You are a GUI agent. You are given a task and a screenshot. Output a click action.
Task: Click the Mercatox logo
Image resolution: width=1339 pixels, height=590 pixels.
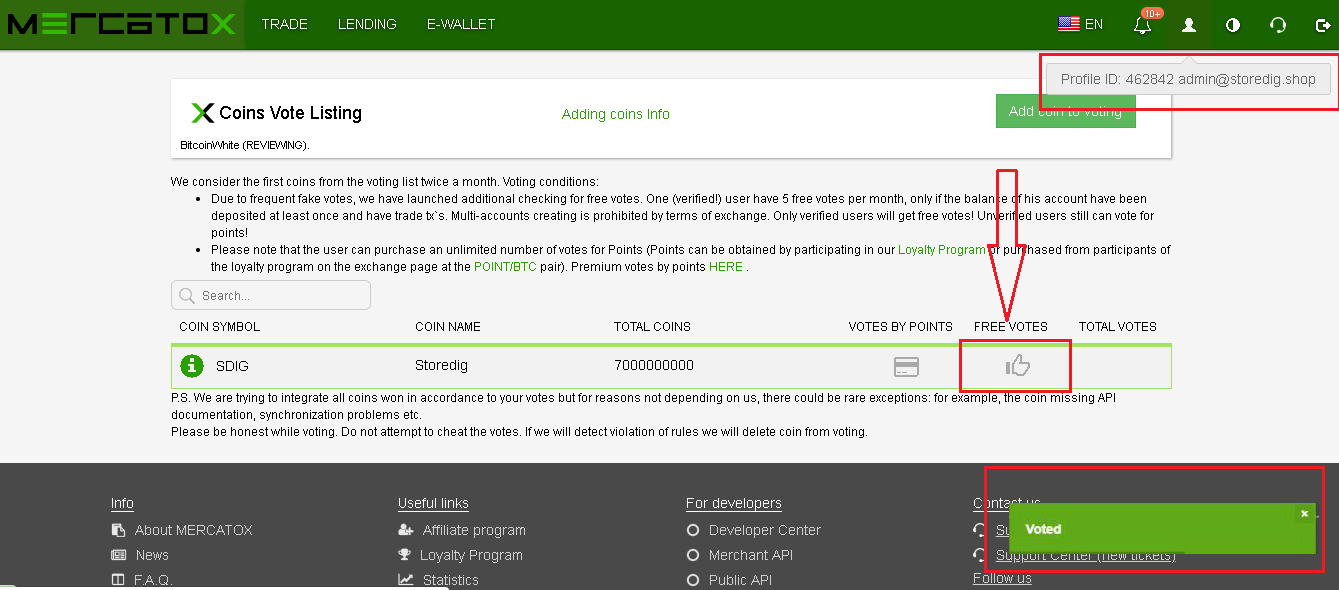[x=121, y=24]
